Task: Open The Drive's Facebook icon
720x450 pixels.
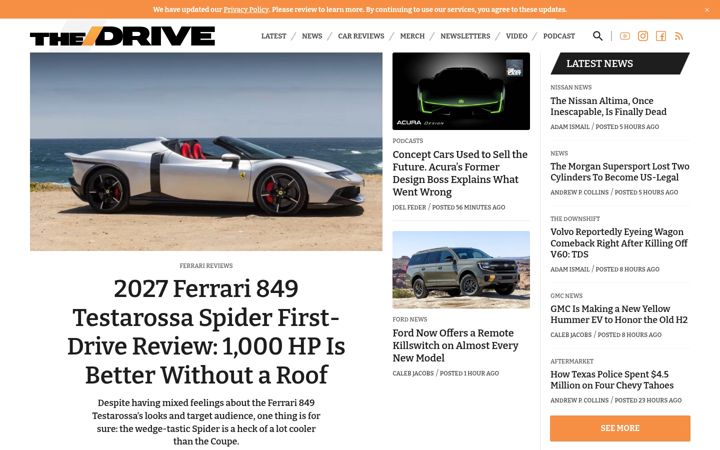Action: [661, 36]
